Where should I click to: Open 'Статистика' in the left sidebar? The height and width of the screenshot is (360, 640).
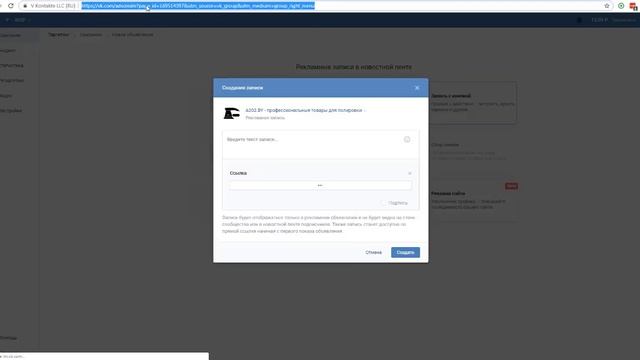tap(11, 65)
